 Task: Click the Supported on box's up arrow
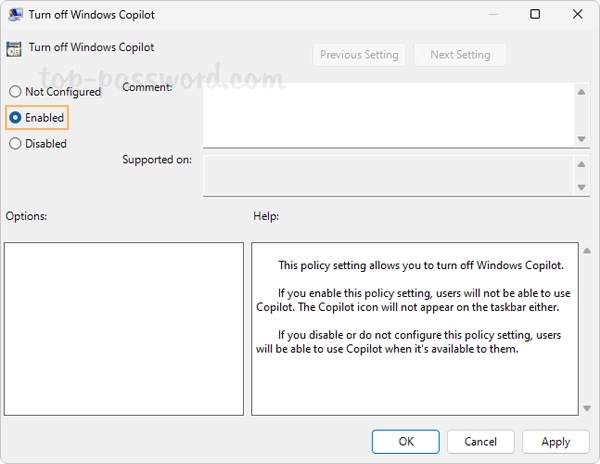coord(581,163)
